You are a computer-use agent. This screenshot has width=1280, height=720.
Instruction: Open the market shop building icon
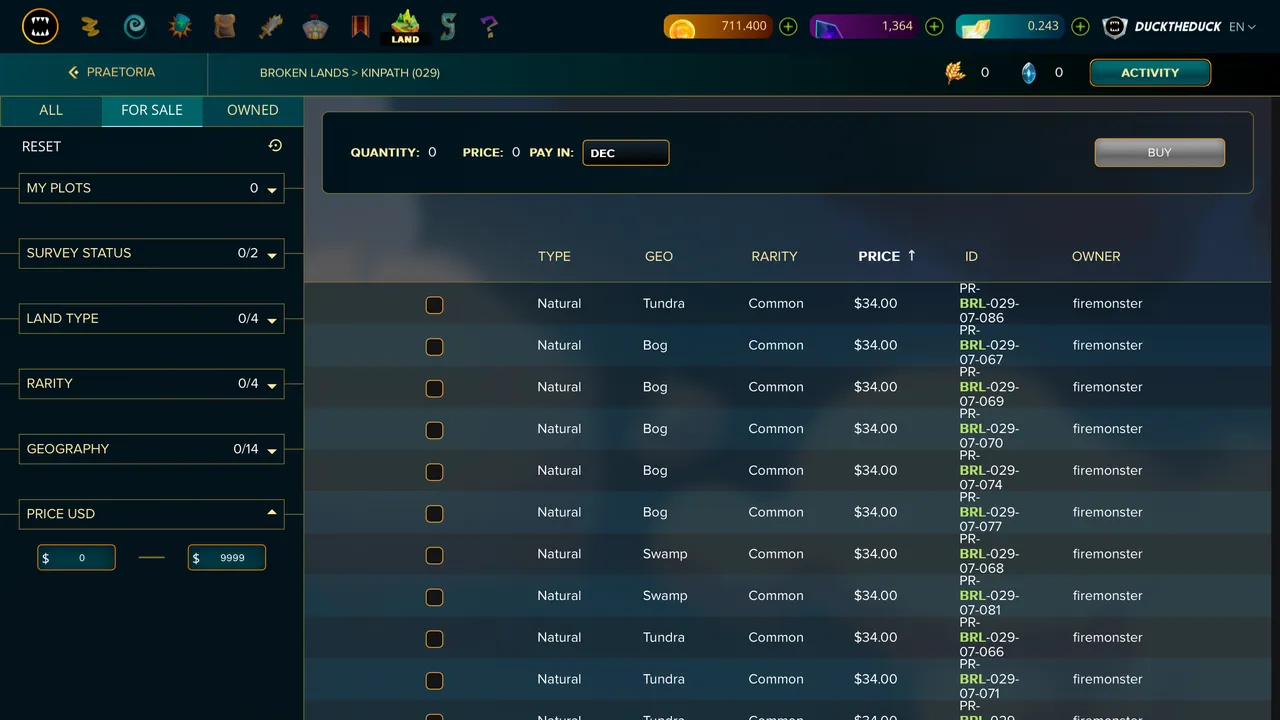pos(315,26)
